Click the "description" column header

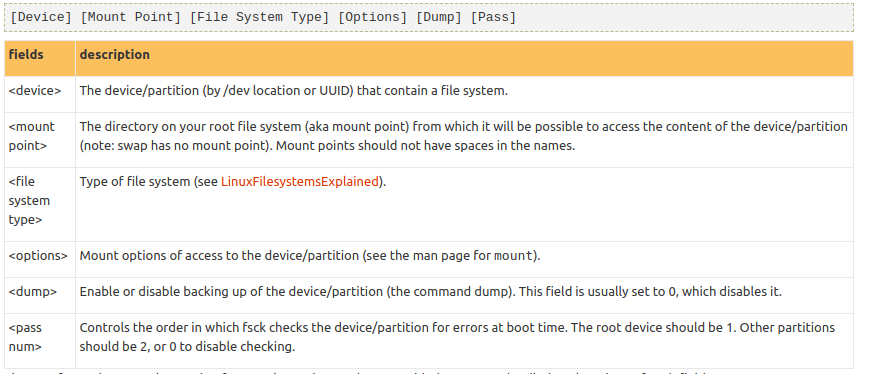point(114,55)
